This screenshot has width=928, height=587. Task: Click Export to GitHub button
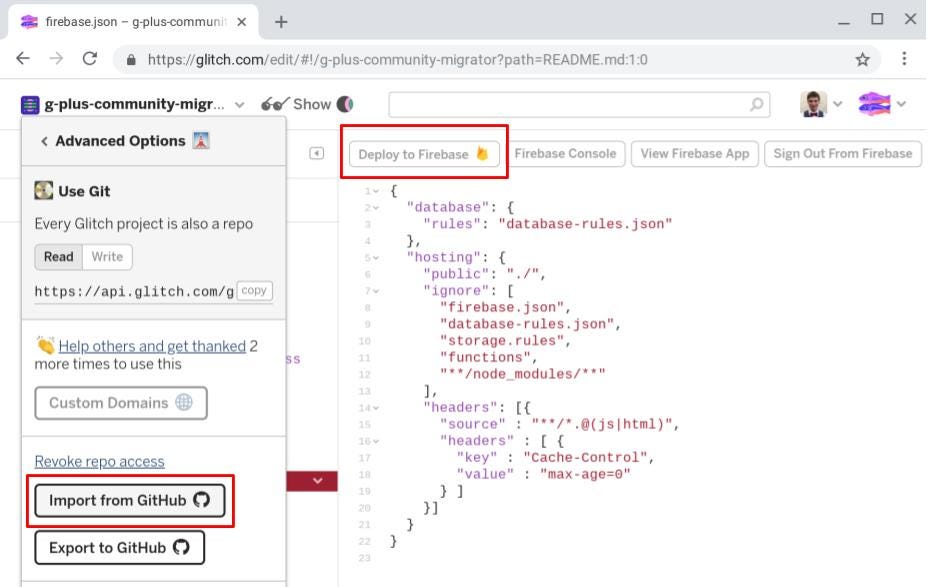tap(120, 548)
